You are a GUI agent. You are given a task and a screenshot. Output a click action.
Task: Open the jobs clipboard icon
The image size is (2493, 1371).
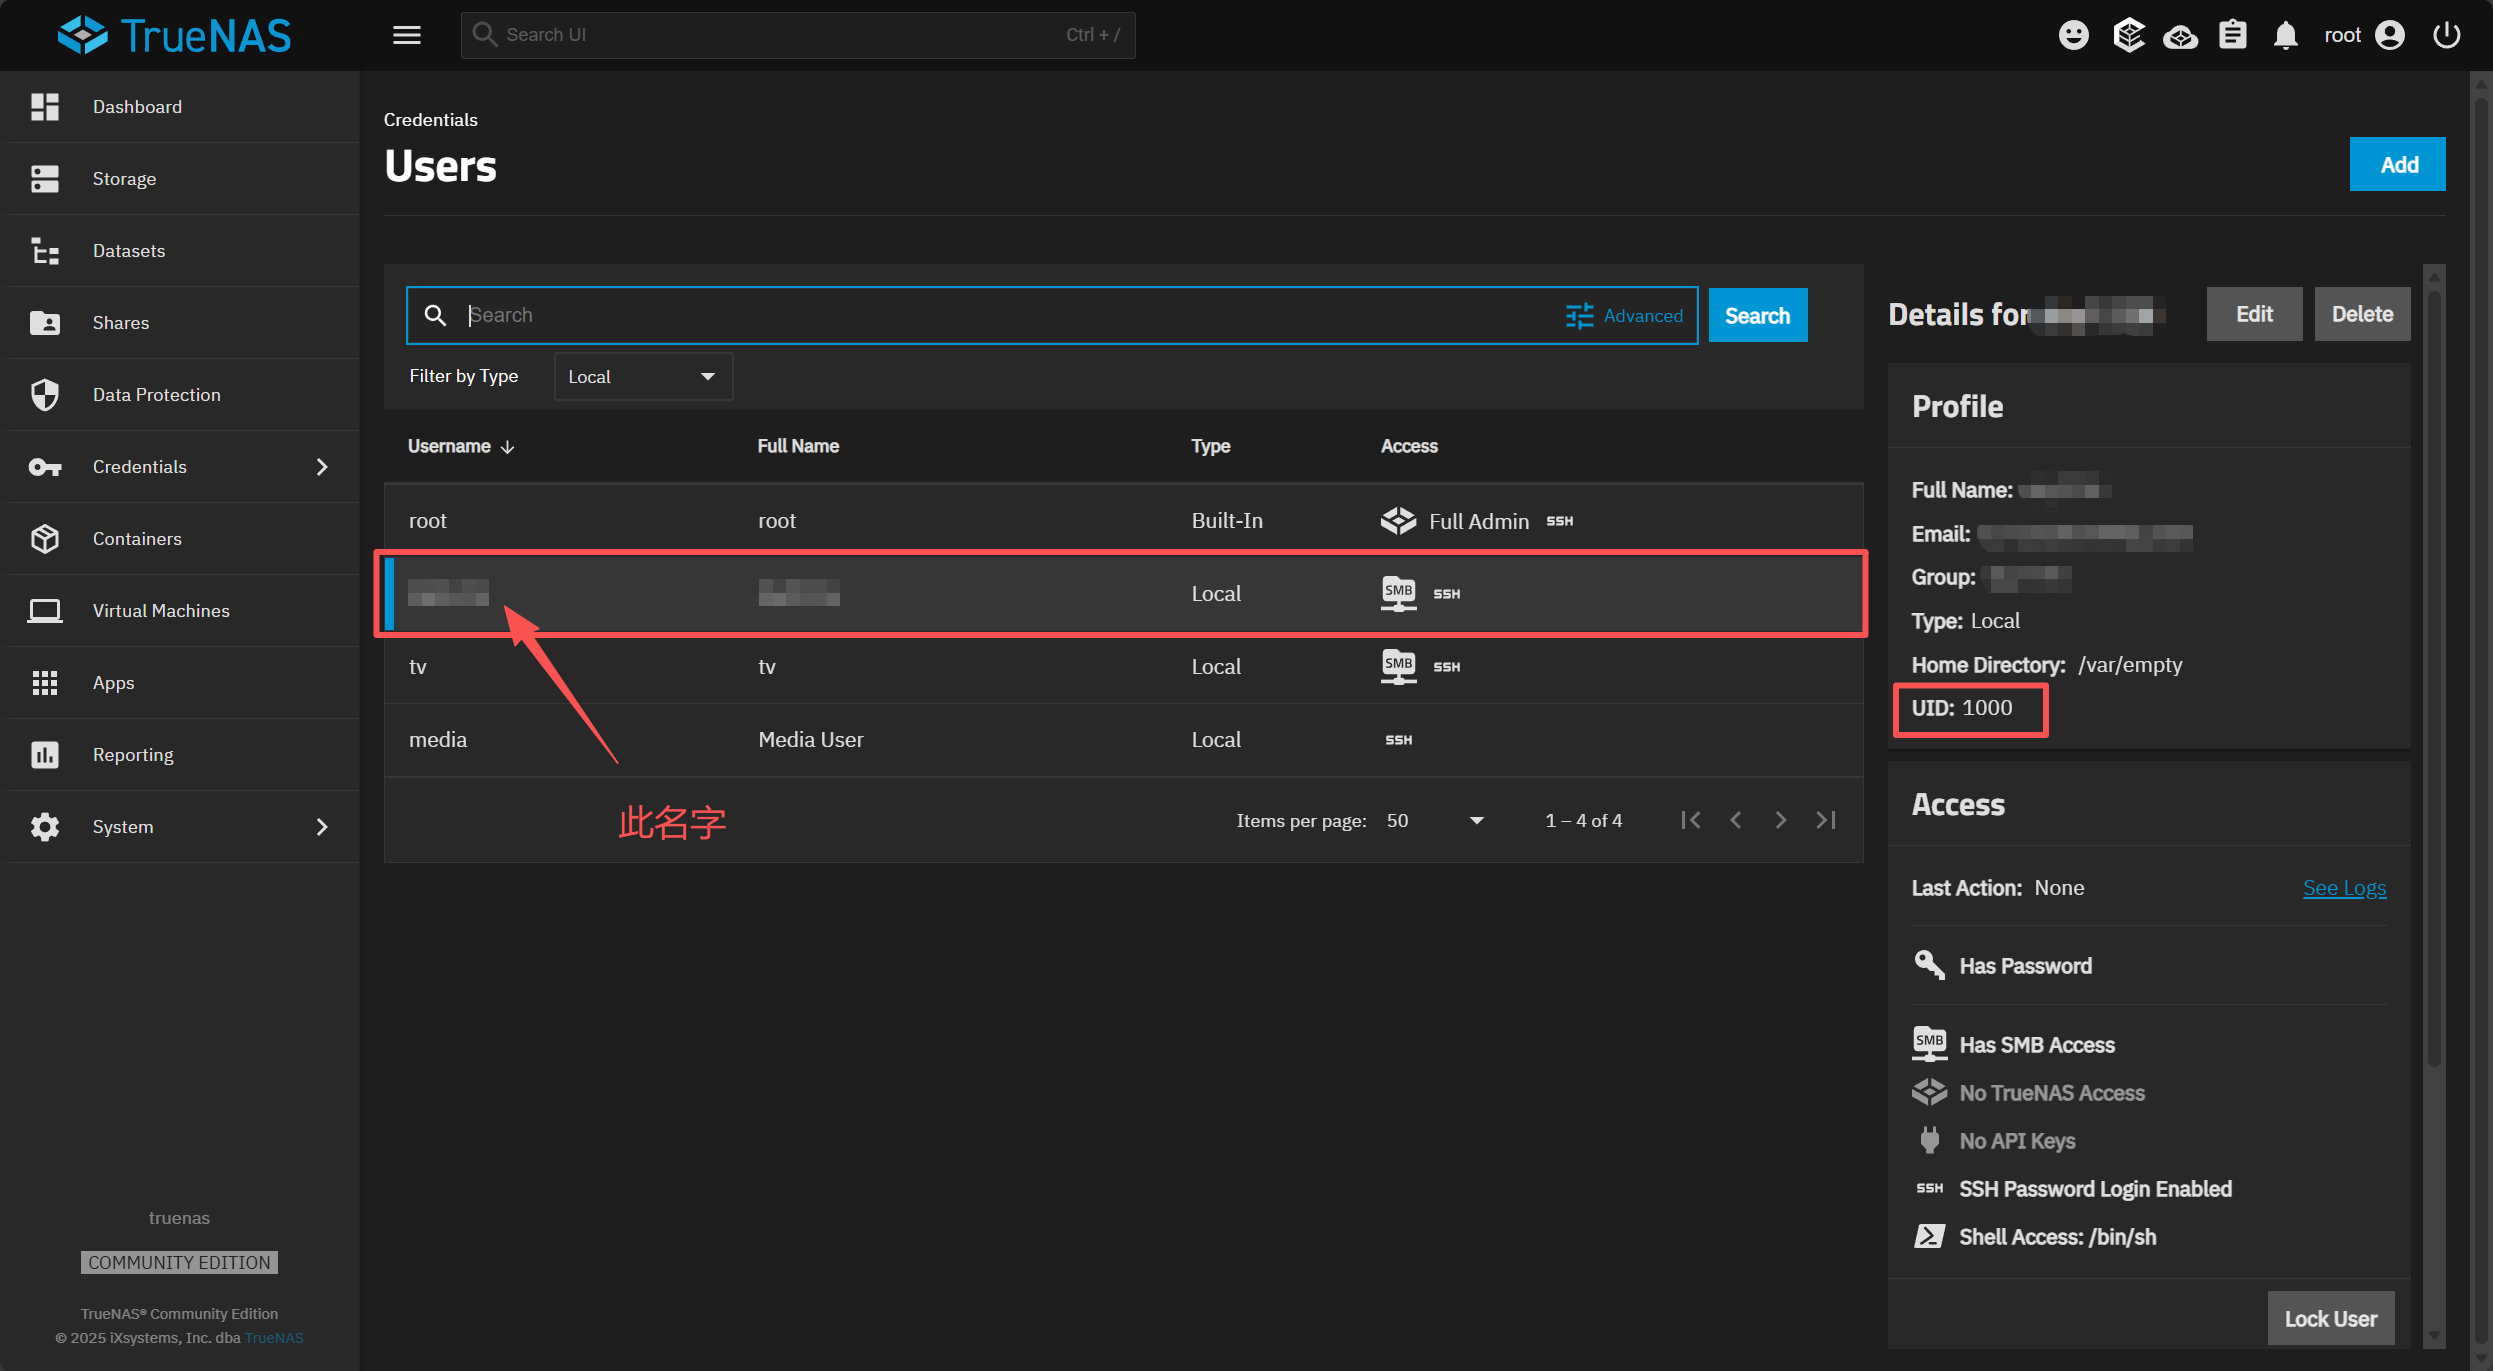click(x=2232, y=35)
